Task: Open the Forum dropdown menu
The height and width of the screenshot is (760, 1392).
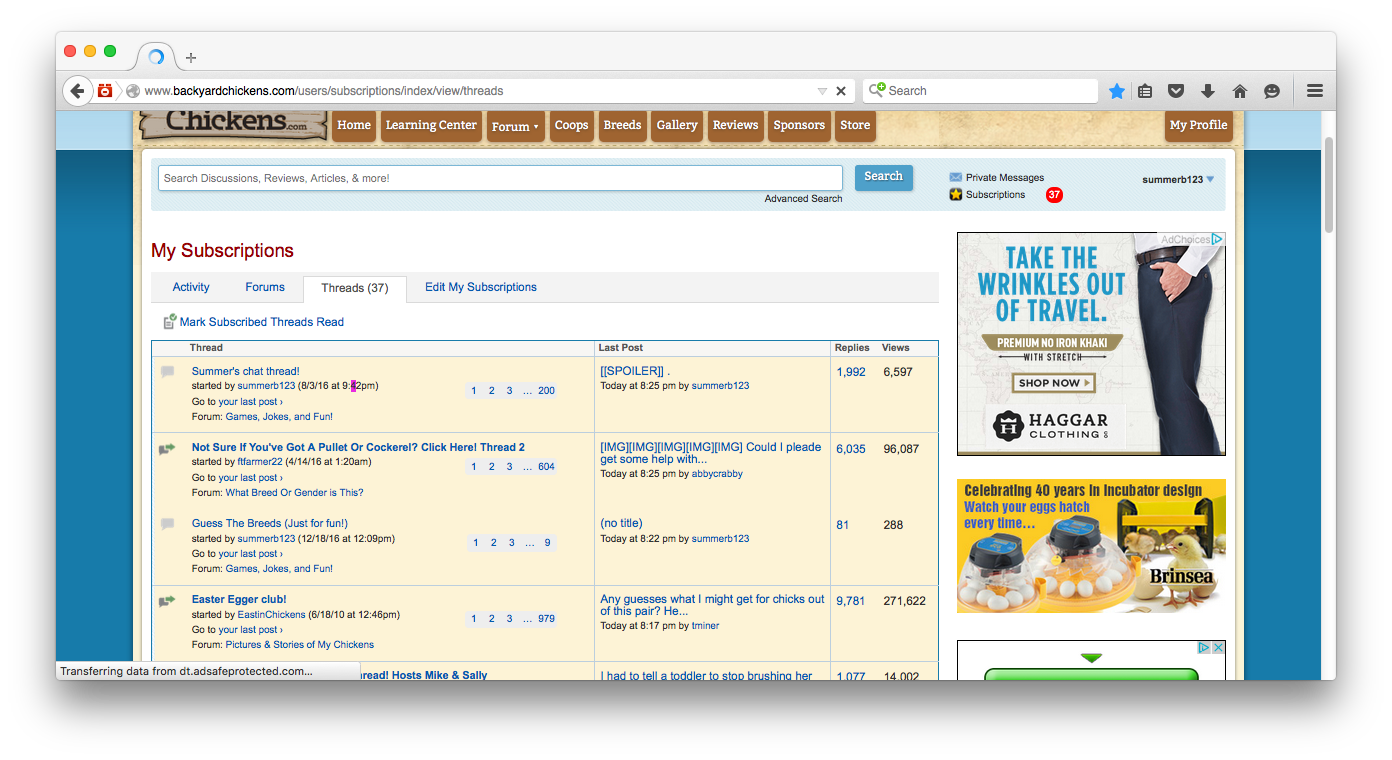Action: 515,126
